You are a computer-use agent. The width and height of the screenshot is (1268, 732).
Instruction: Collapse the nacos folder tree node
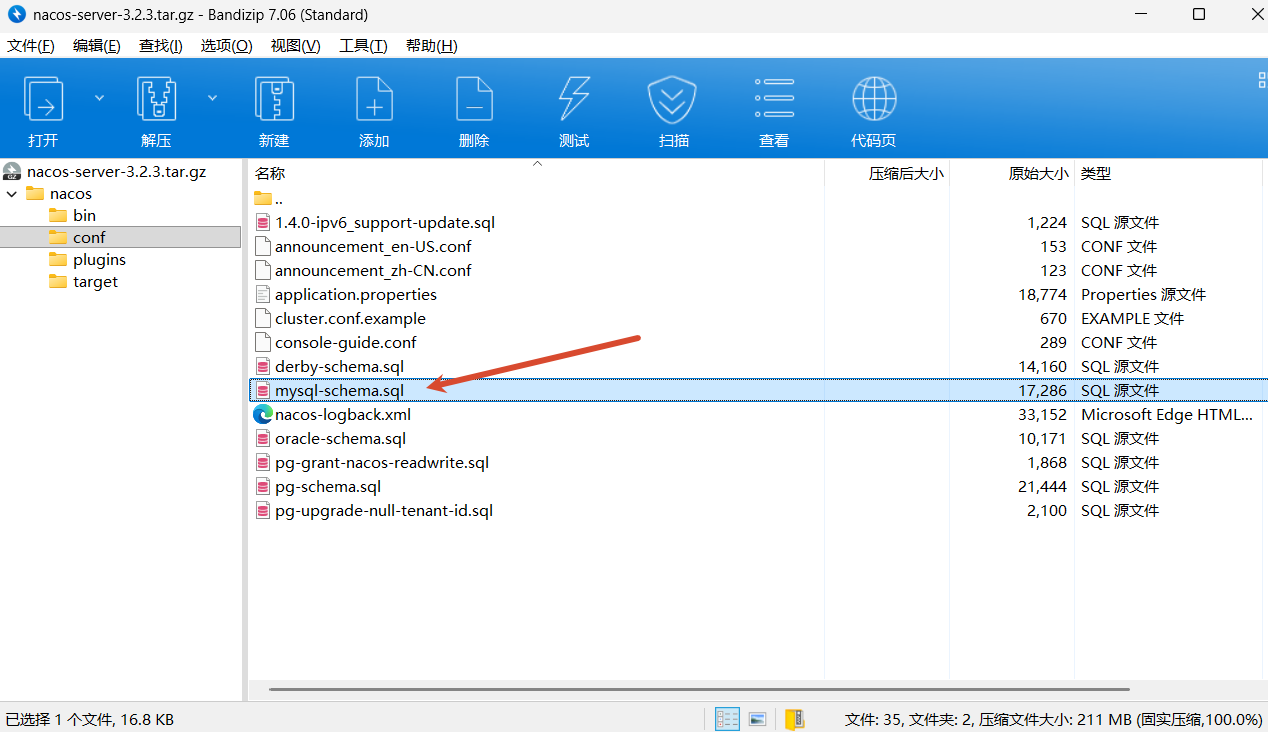coord(12,193)
